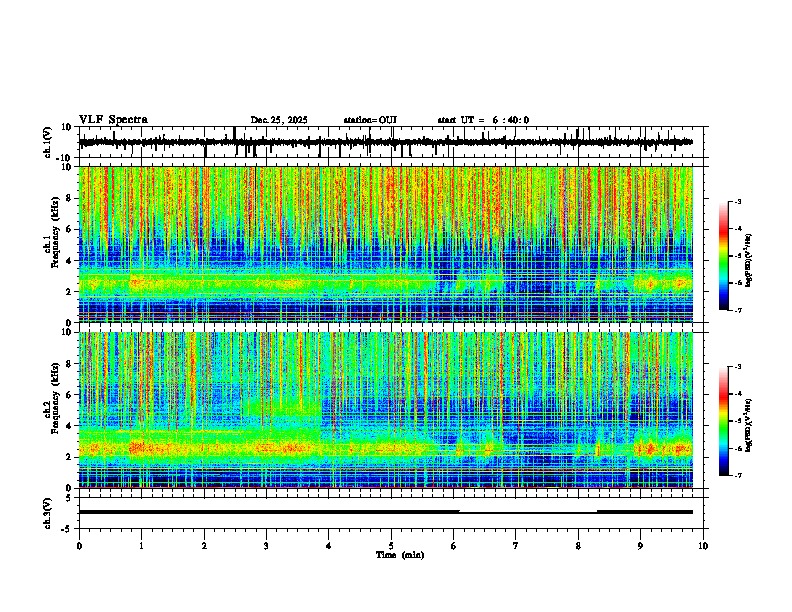Screen dimensions: 792x612
Task: Click the ch.3 voltage trace panel
Action: (x=393, y=513)
